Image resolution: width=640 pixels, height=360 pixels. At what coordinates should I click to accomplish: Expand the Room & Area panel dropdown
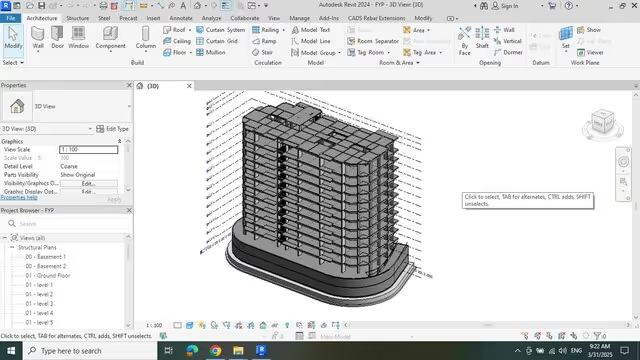click(x=399, y=62)
